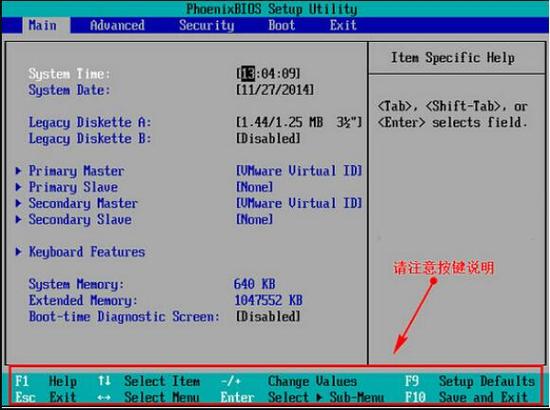Toggle Legacy Diskette B Disabled value
The image size is (550, 410).
point(269,138)
